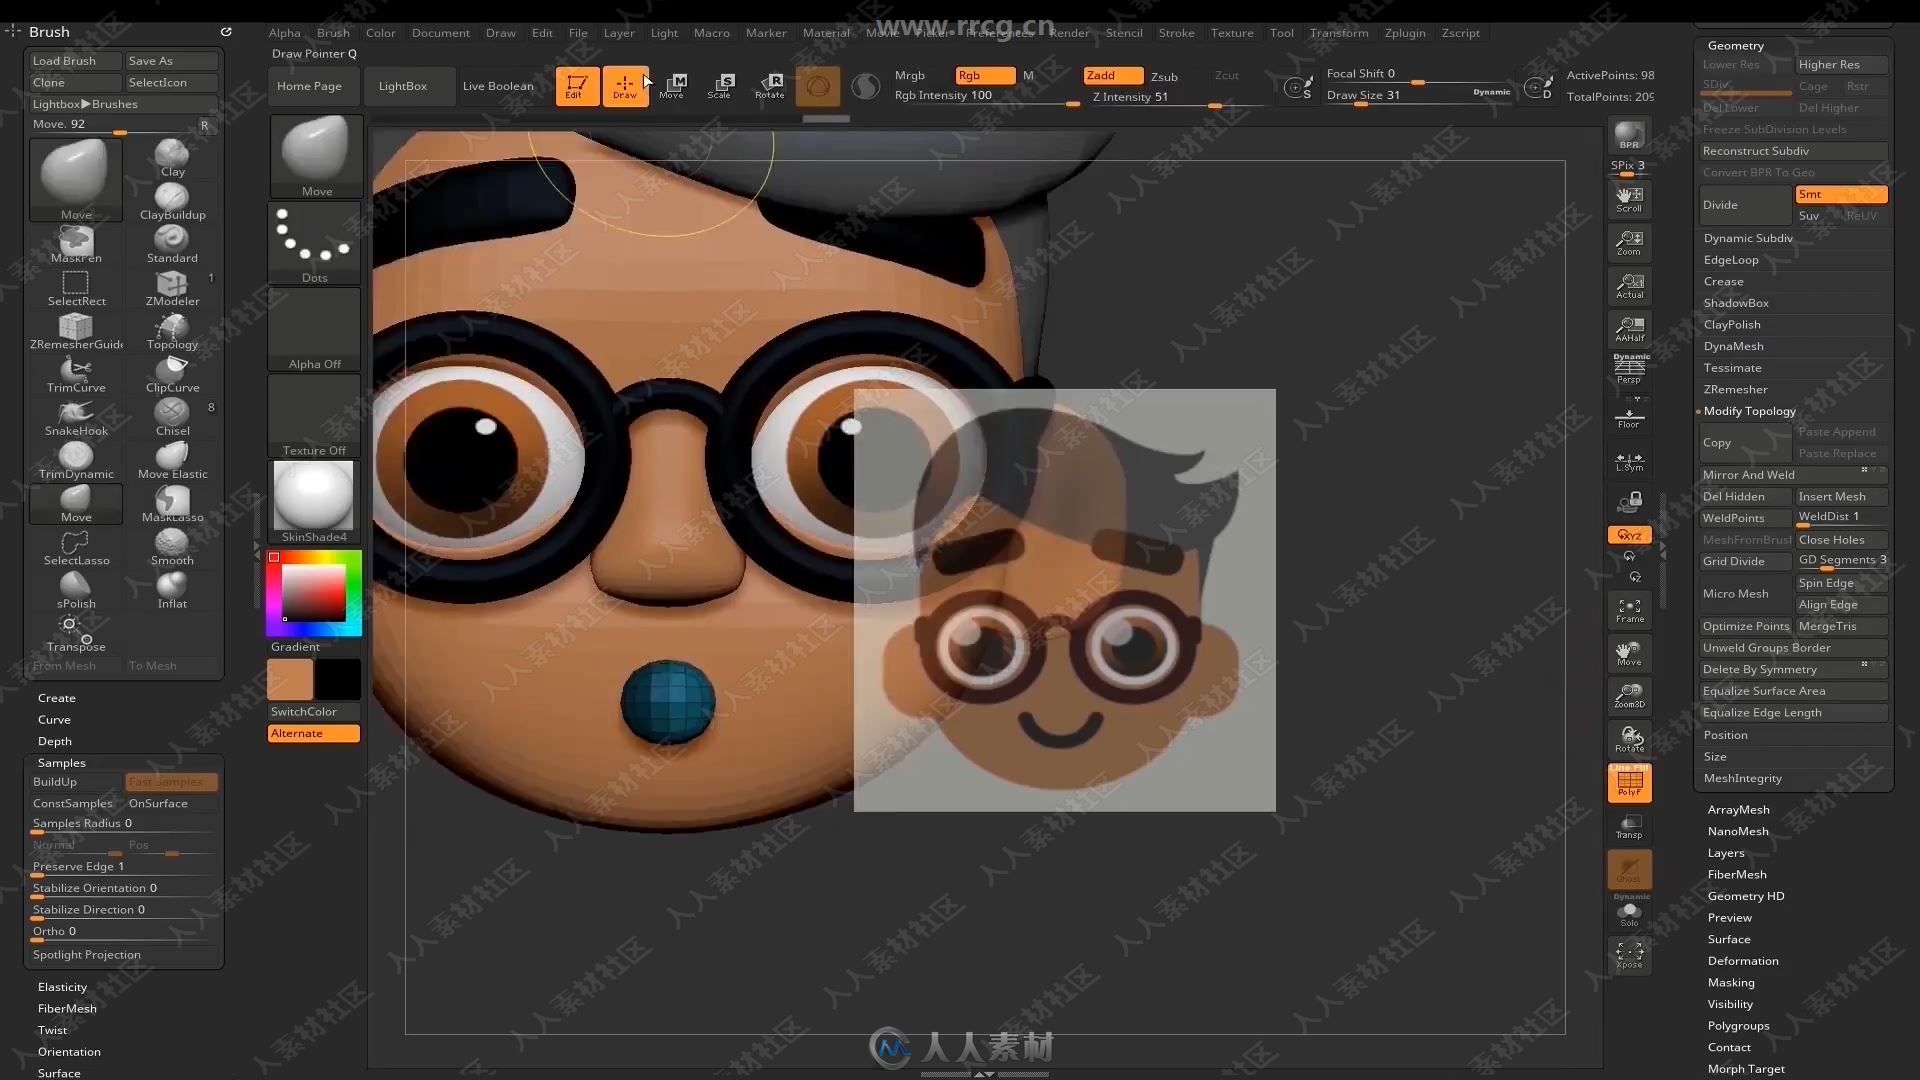The height and width of the screenshot is (1080, 1920).
Task: Open the Zplugin menu
Action: pyautogui.click(x=1405, y=33)
